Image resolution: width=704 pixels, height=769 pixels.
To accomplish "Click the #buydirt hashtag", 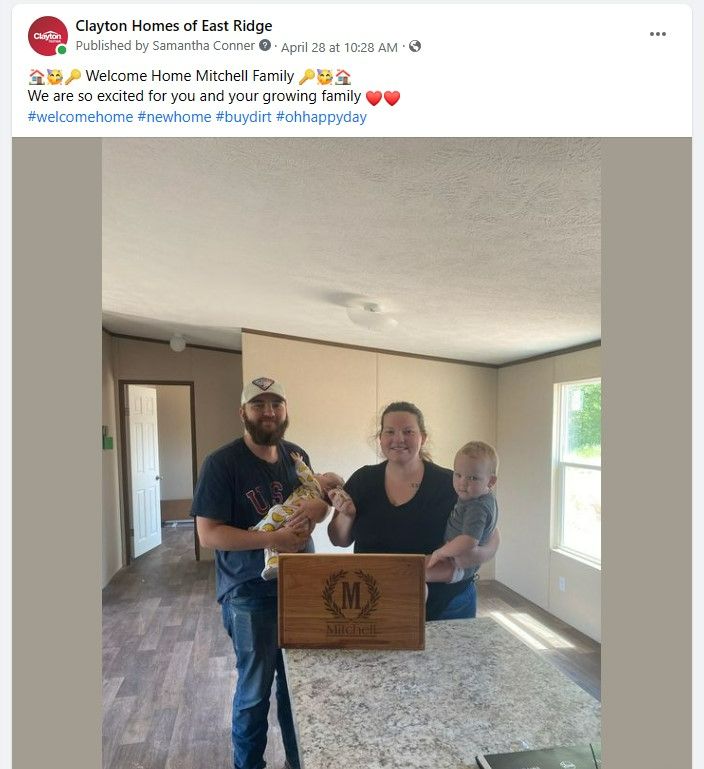I will click(x=243, y=117).
